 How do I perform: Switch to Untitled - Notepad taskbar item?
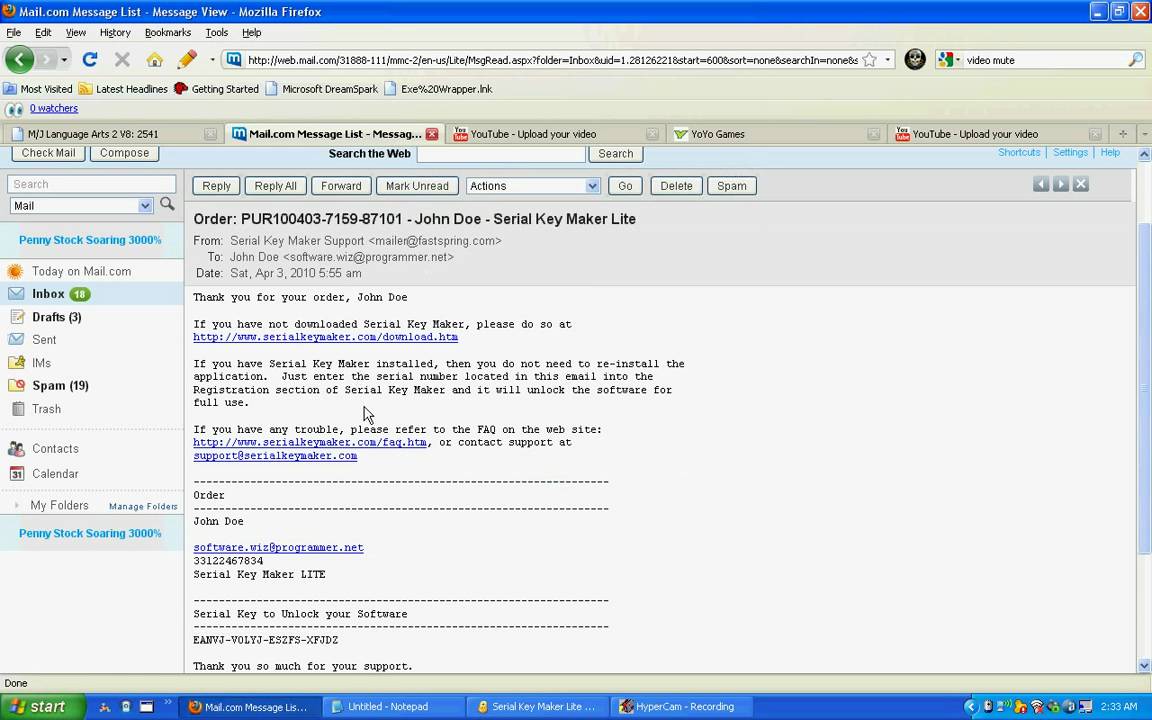pos(392,707)
